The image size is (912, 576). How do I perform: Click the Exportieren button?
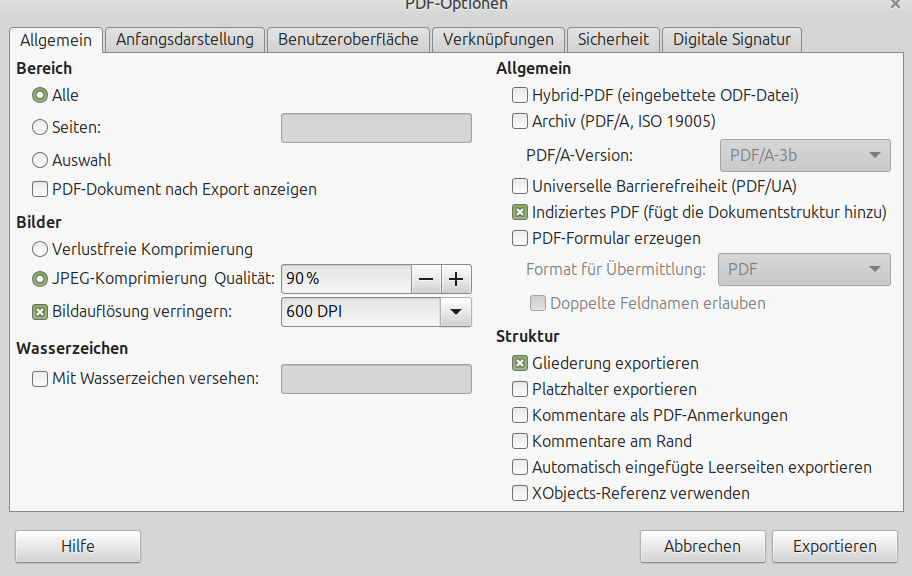point(834,546)
